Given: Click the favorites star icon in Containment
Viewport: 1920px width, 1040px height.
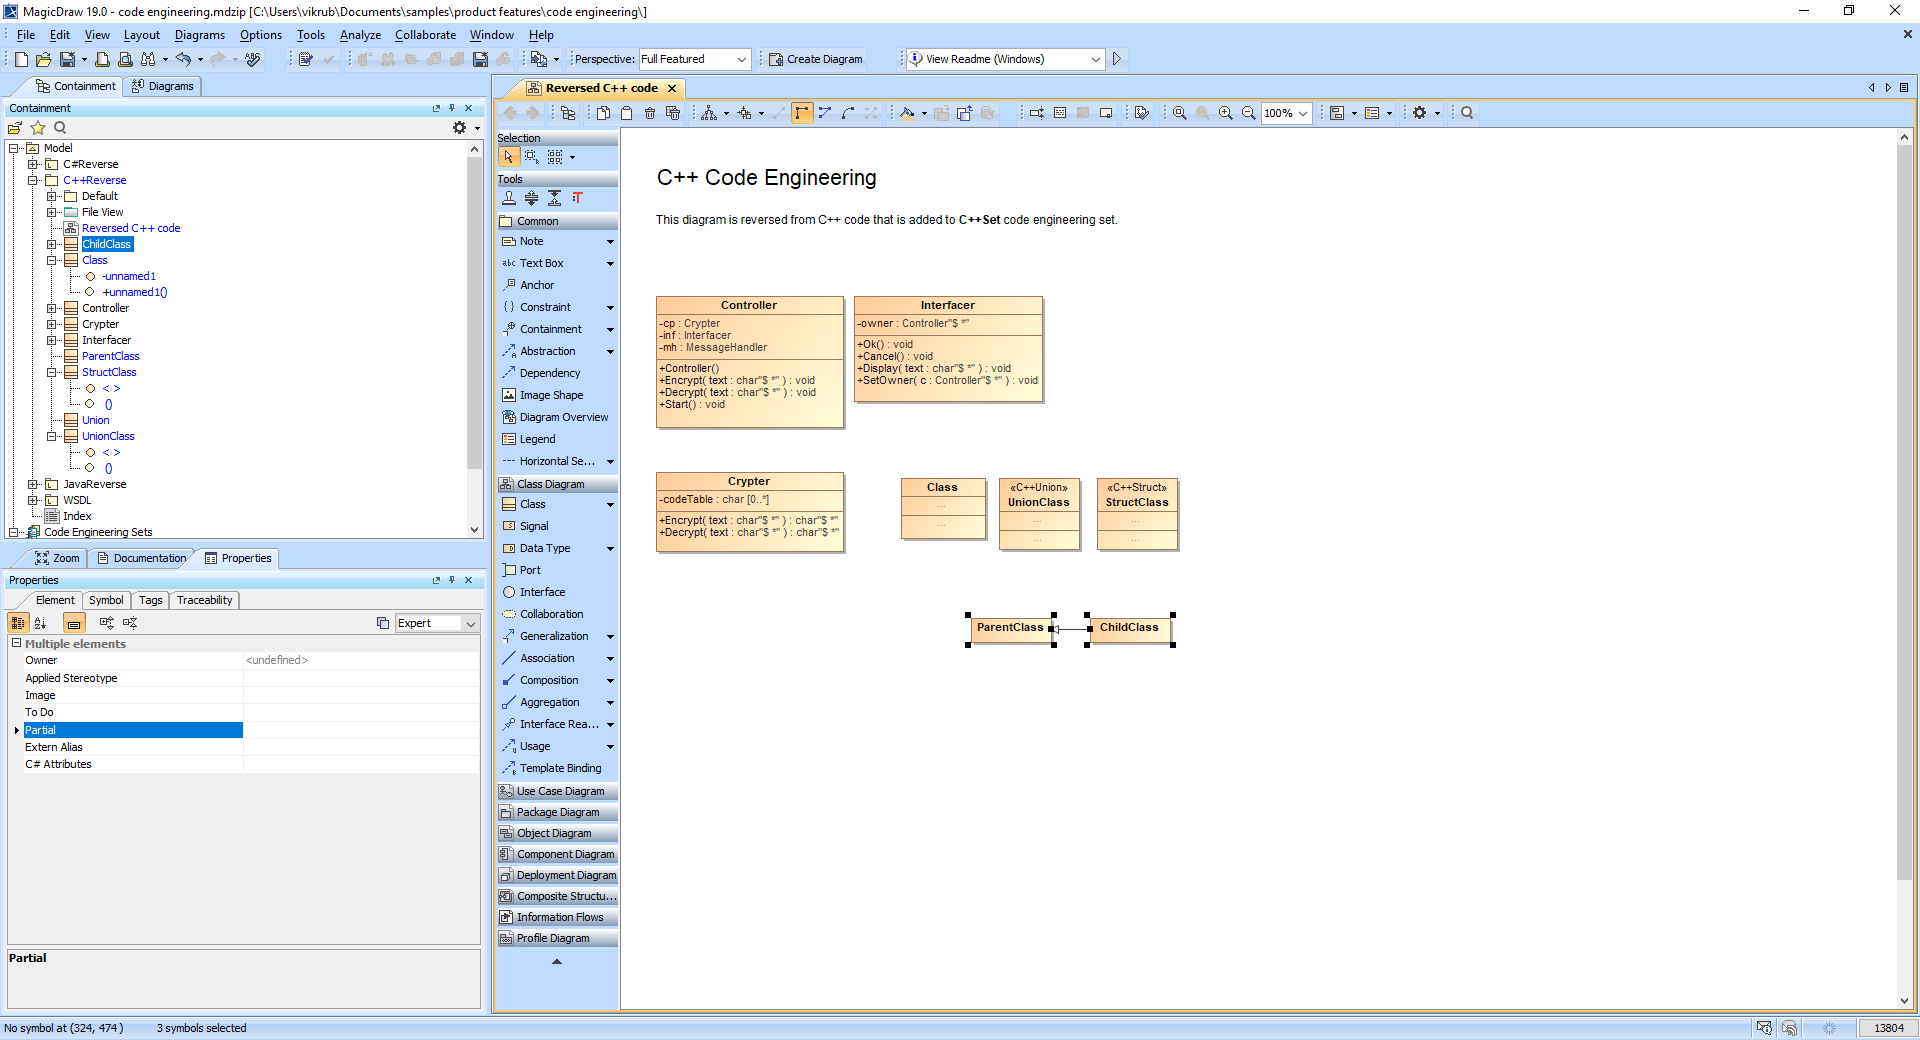Looking at the screenshot, I should click(38, 128).
